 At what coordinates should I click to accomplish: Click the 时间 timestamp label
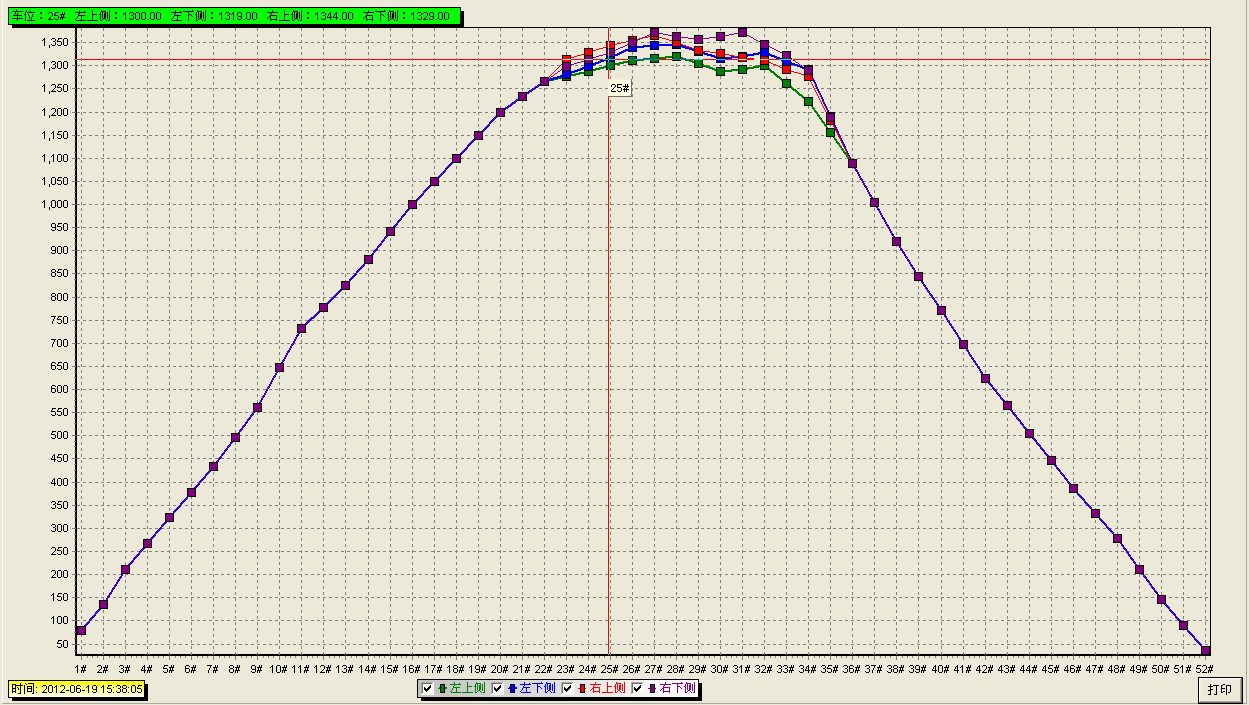[77, 688]
